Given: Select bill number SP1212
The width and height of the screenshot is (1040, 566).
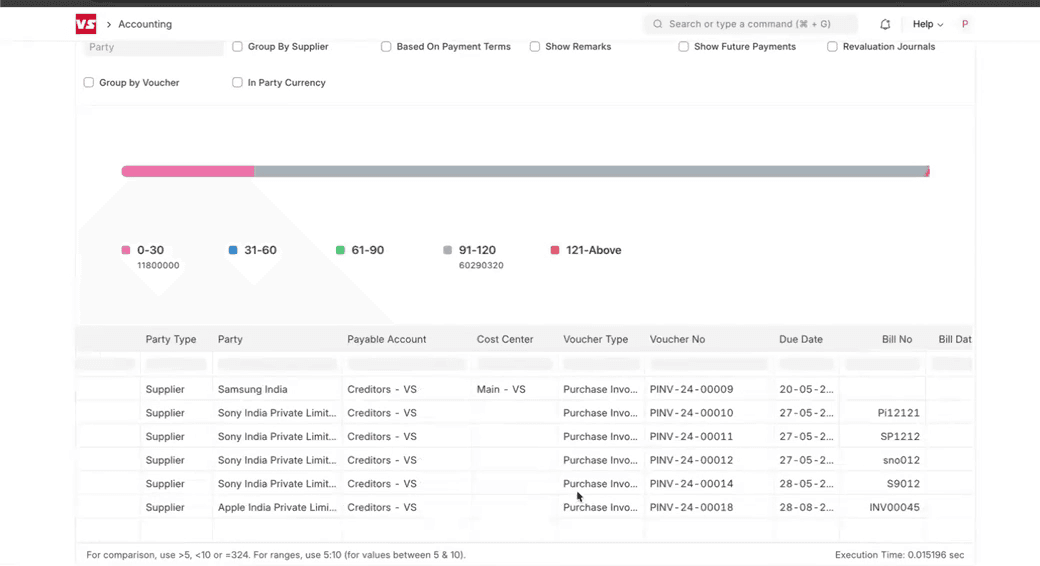Looking at the screenshot, I should pyautogui.click(x=899, y=437).
